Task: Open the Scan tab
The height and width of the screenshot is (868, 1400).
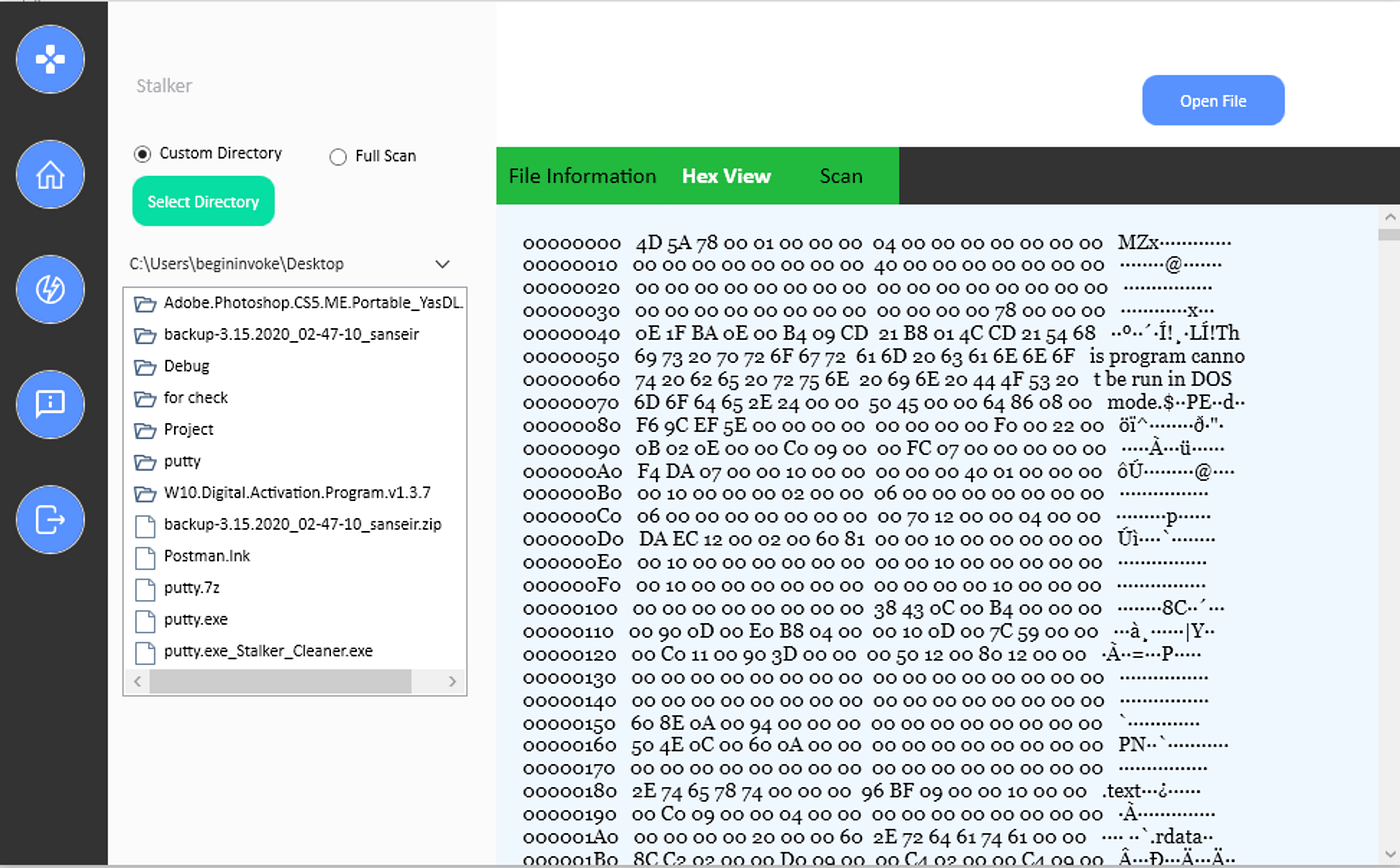Action: (840, 175)
